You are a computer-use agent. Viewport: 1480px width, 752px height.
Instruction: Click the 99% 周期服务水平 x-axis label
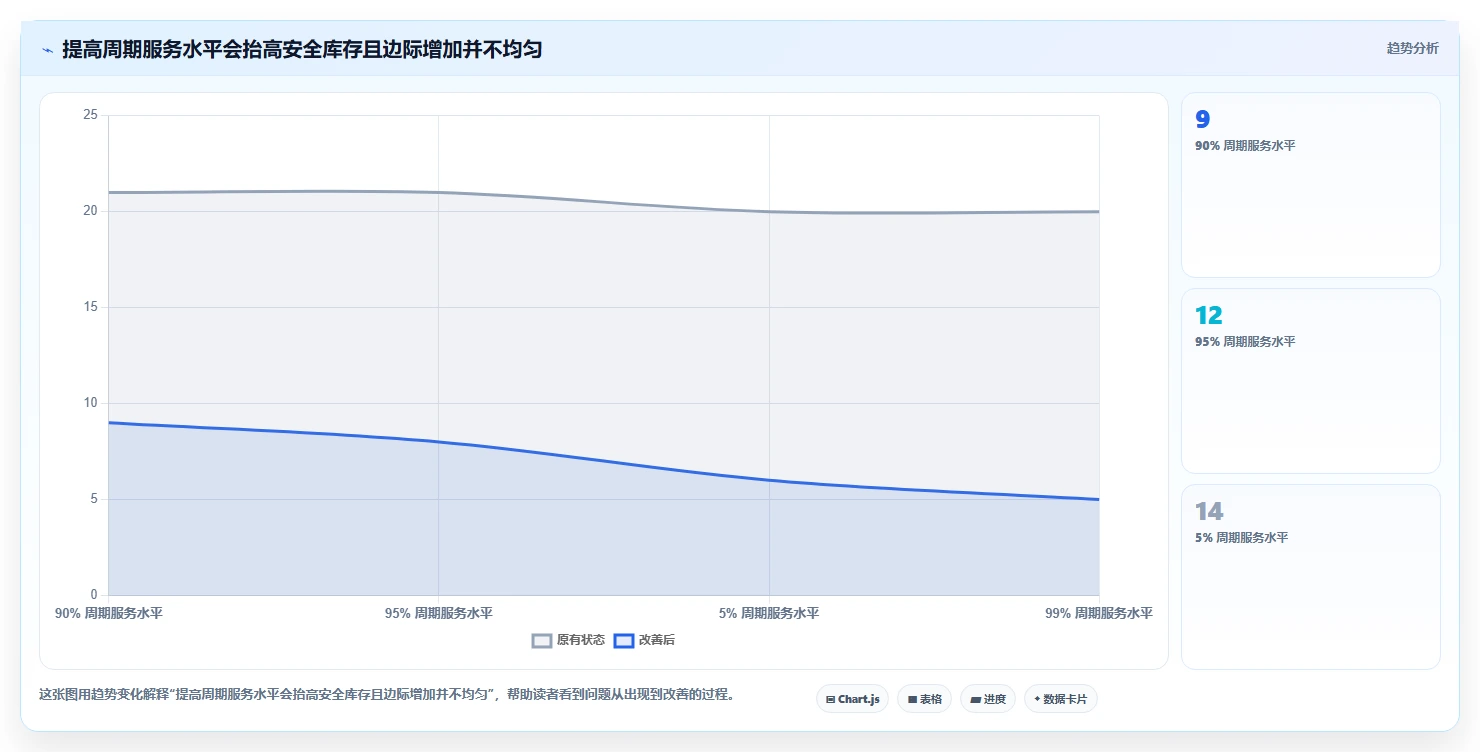(x=1099, y=613)
